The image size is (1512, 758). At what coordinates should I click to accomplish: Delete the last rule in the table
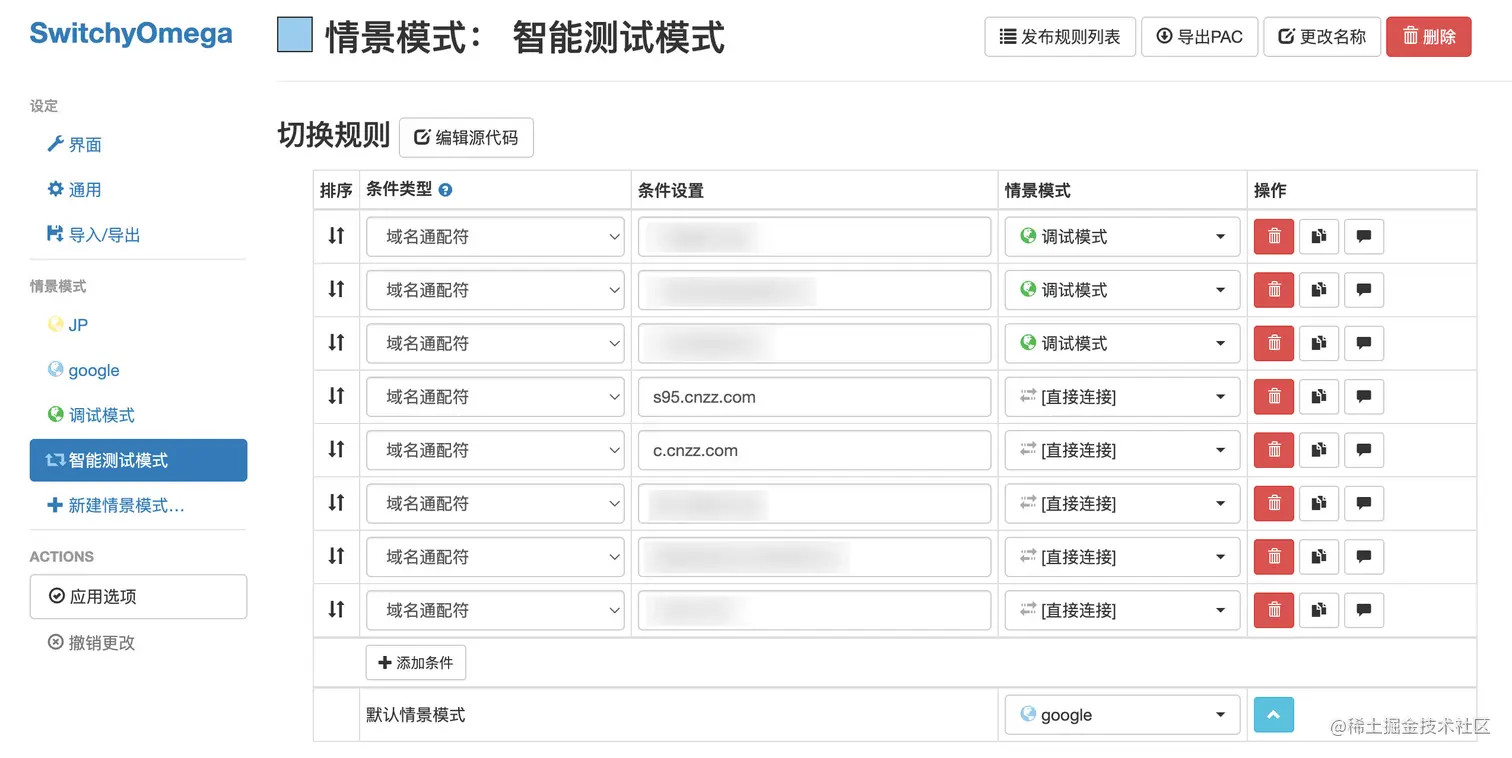[1274, 610]
